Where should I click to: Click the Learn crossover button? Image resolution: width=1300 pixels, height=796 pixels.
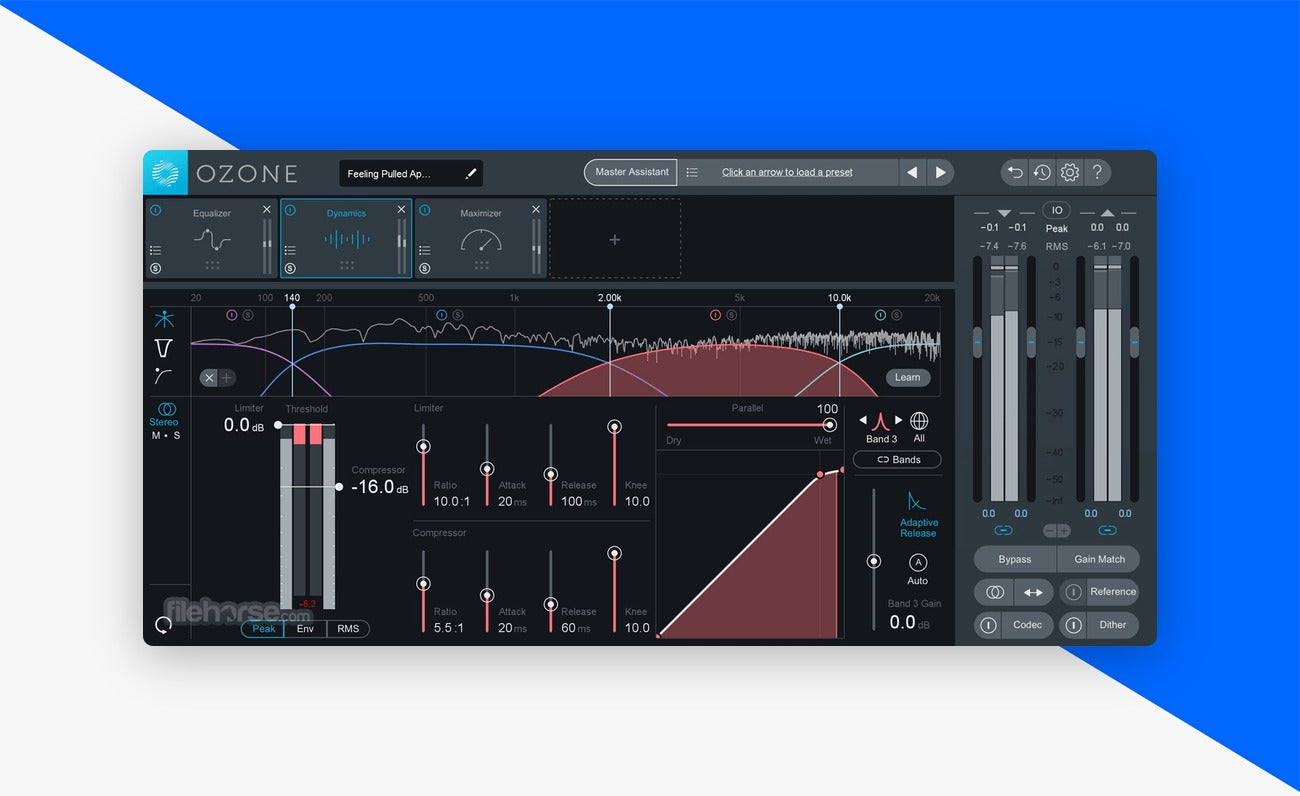907,377
